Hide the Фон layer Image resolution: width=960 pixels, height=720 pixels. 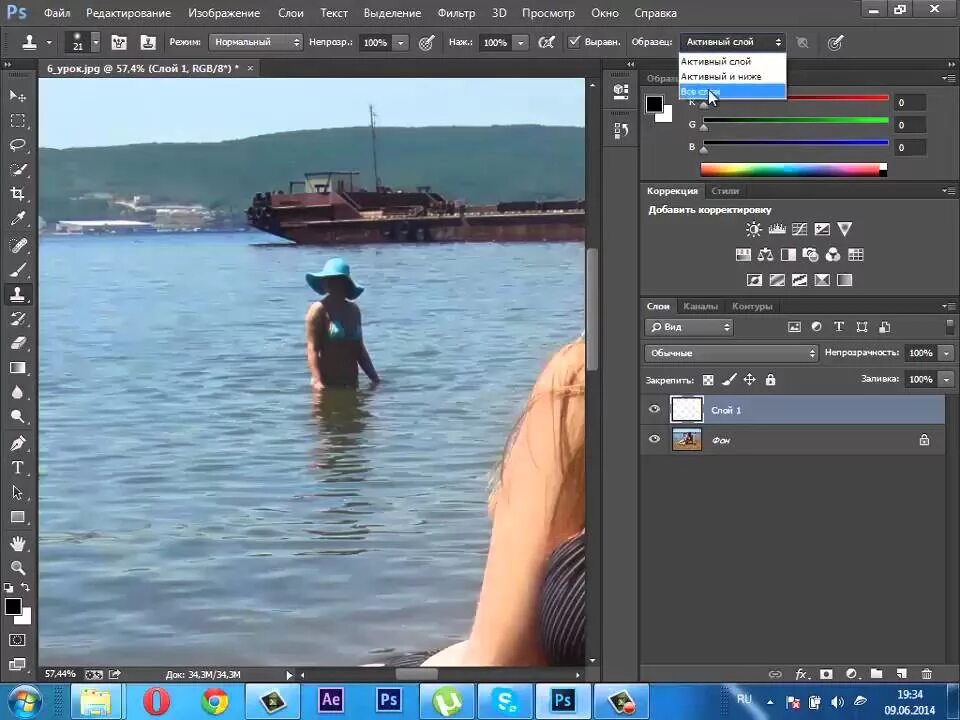[x=654, y=439]
